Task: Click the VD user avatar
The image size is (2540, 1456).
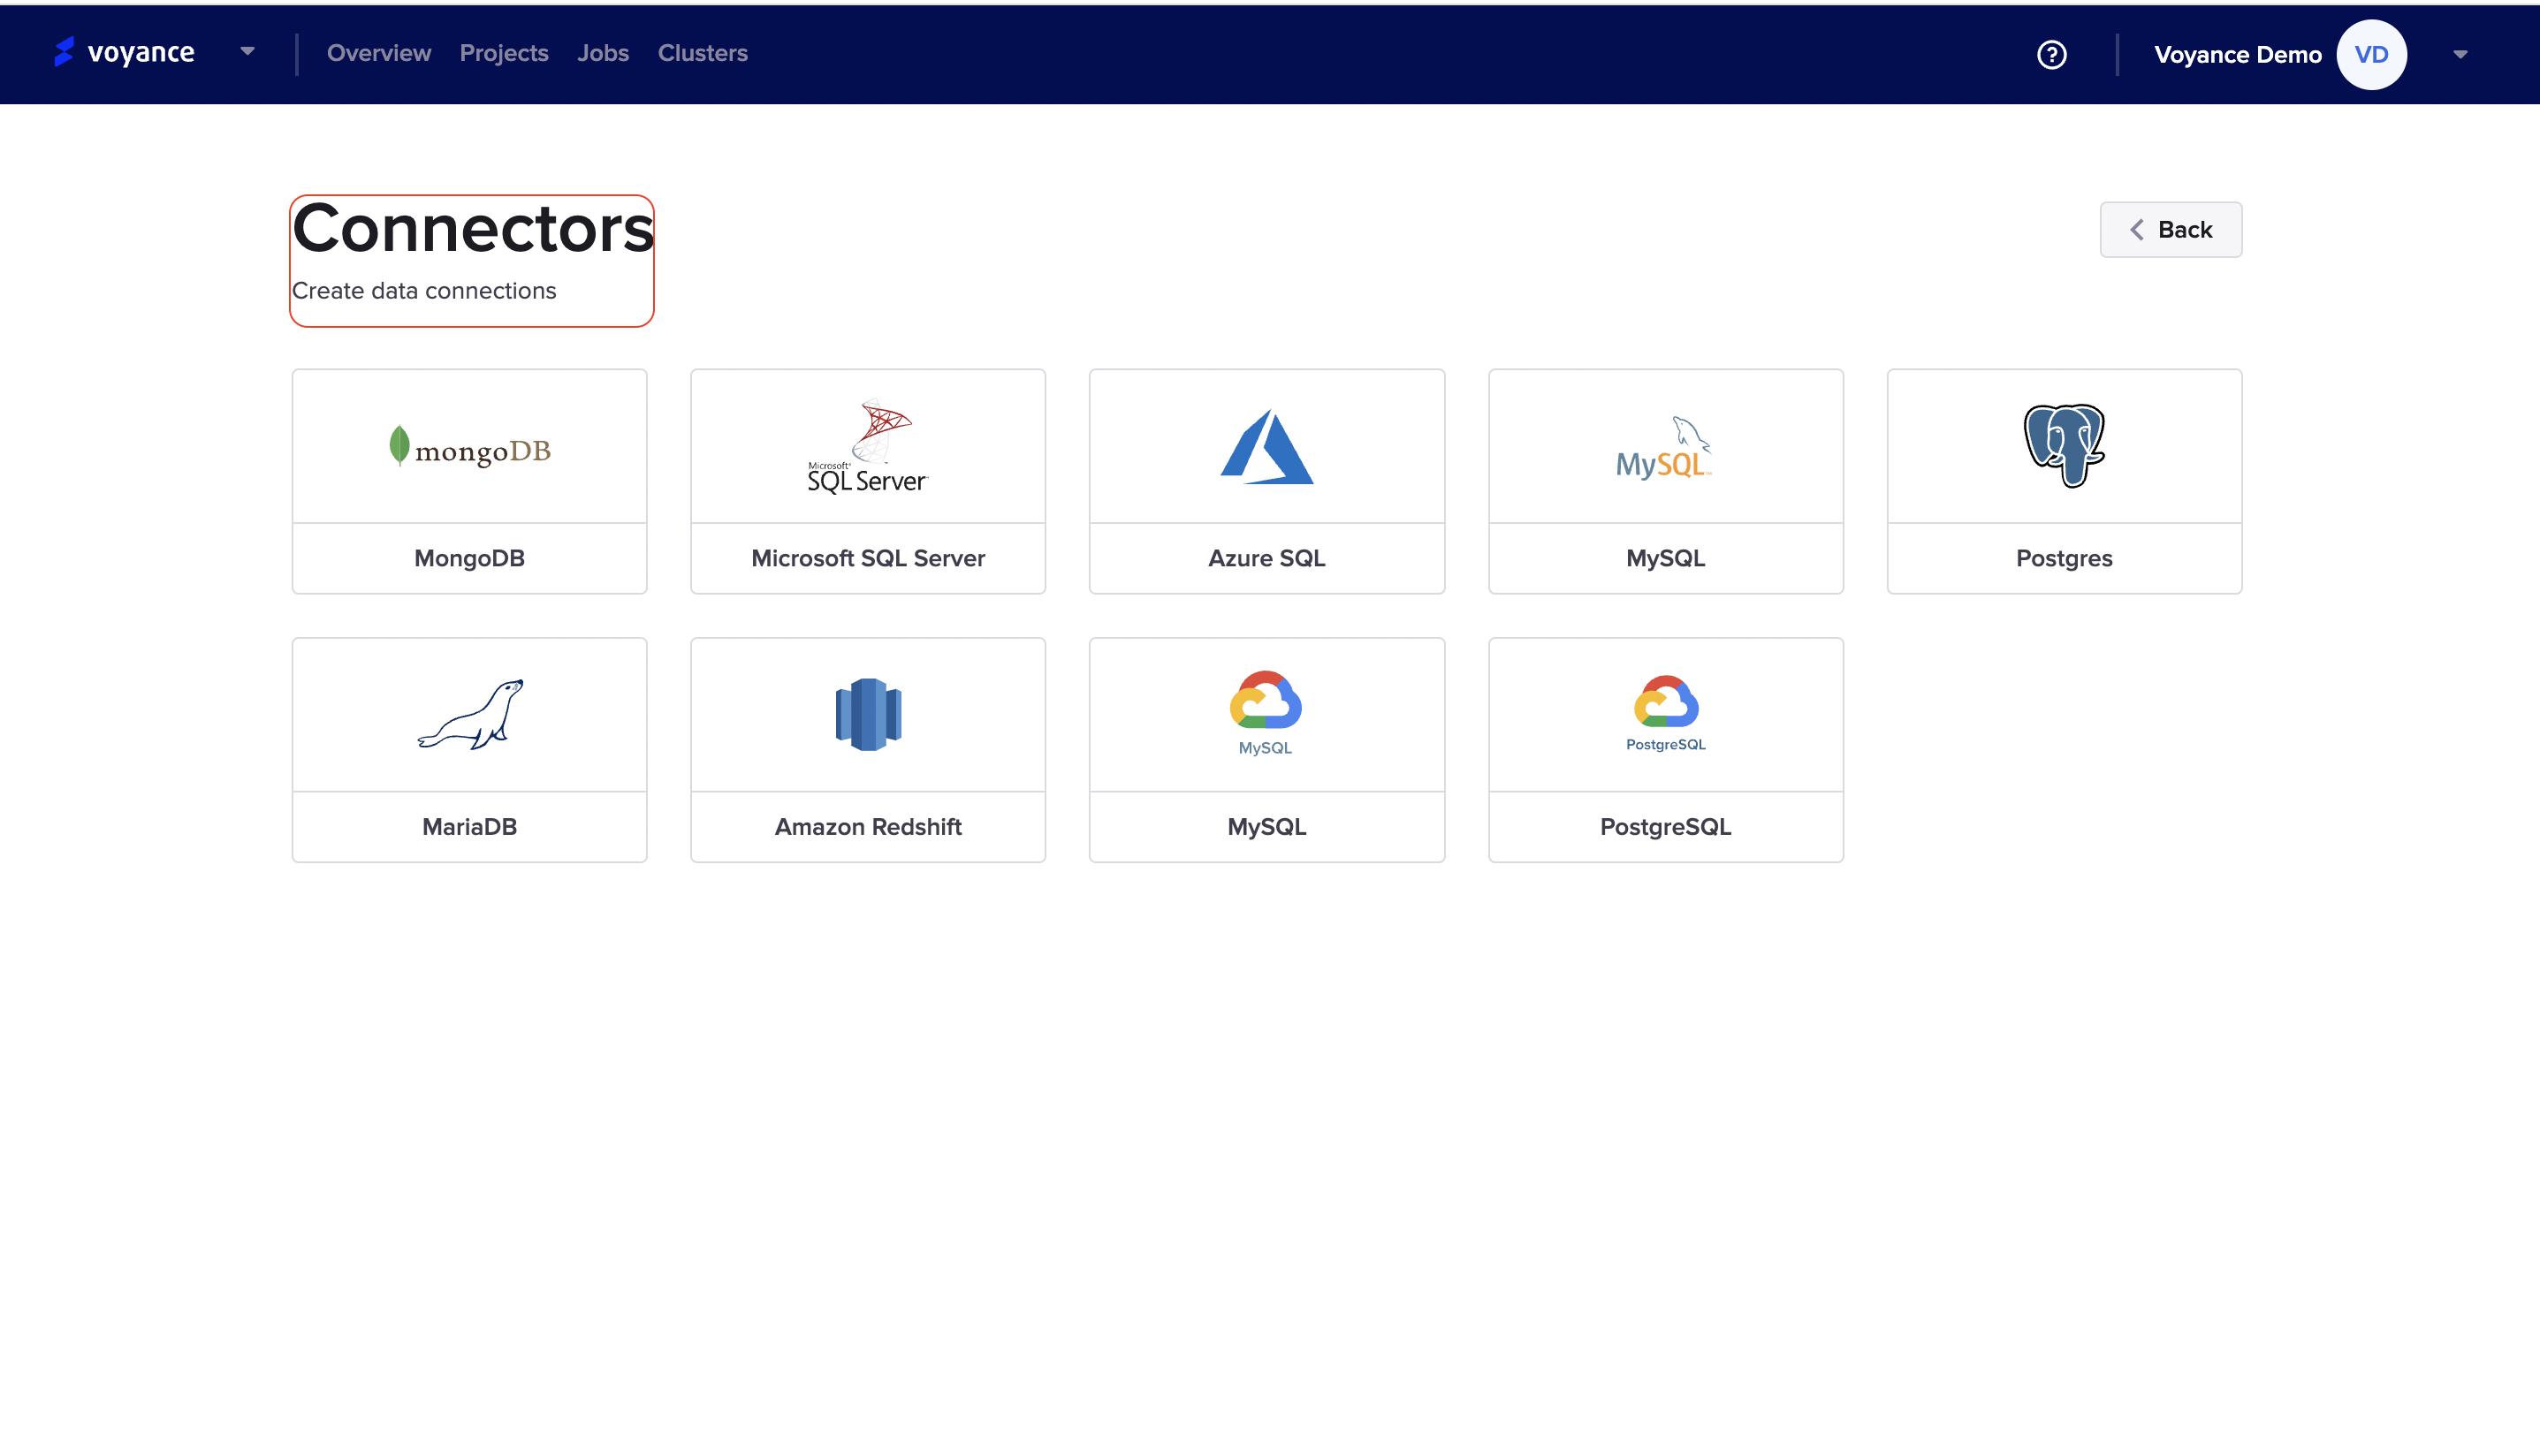Action: point(2372,54)
